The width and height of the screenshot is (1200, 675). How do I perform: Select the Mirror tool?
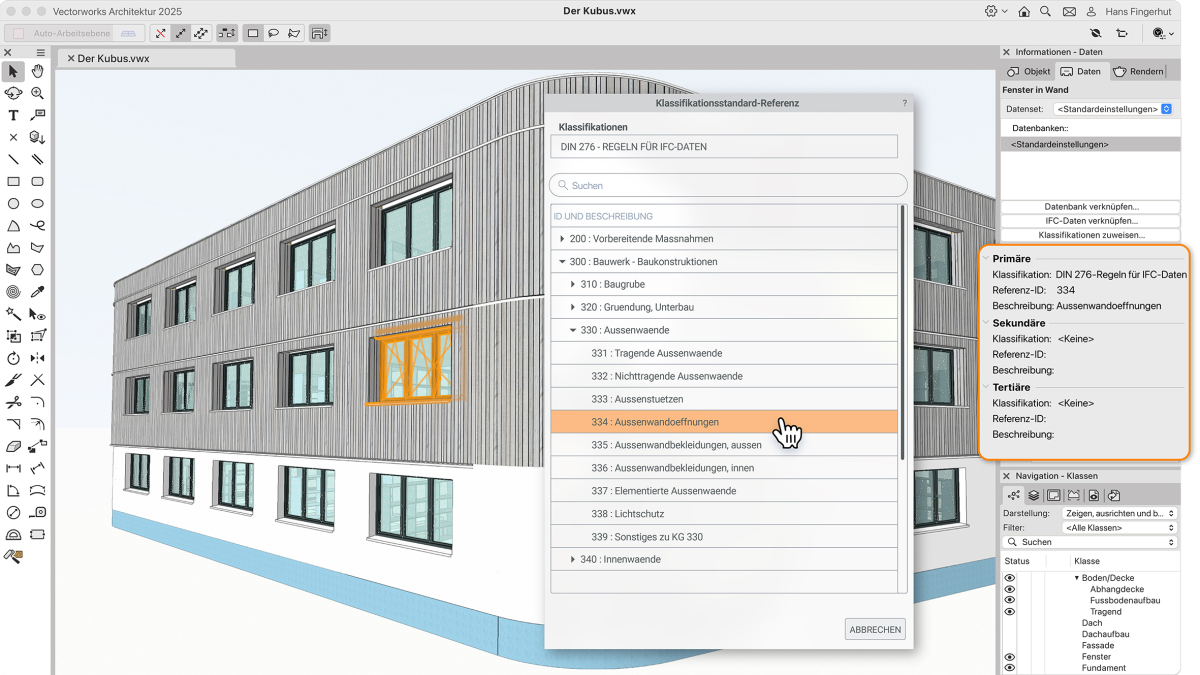37,358
